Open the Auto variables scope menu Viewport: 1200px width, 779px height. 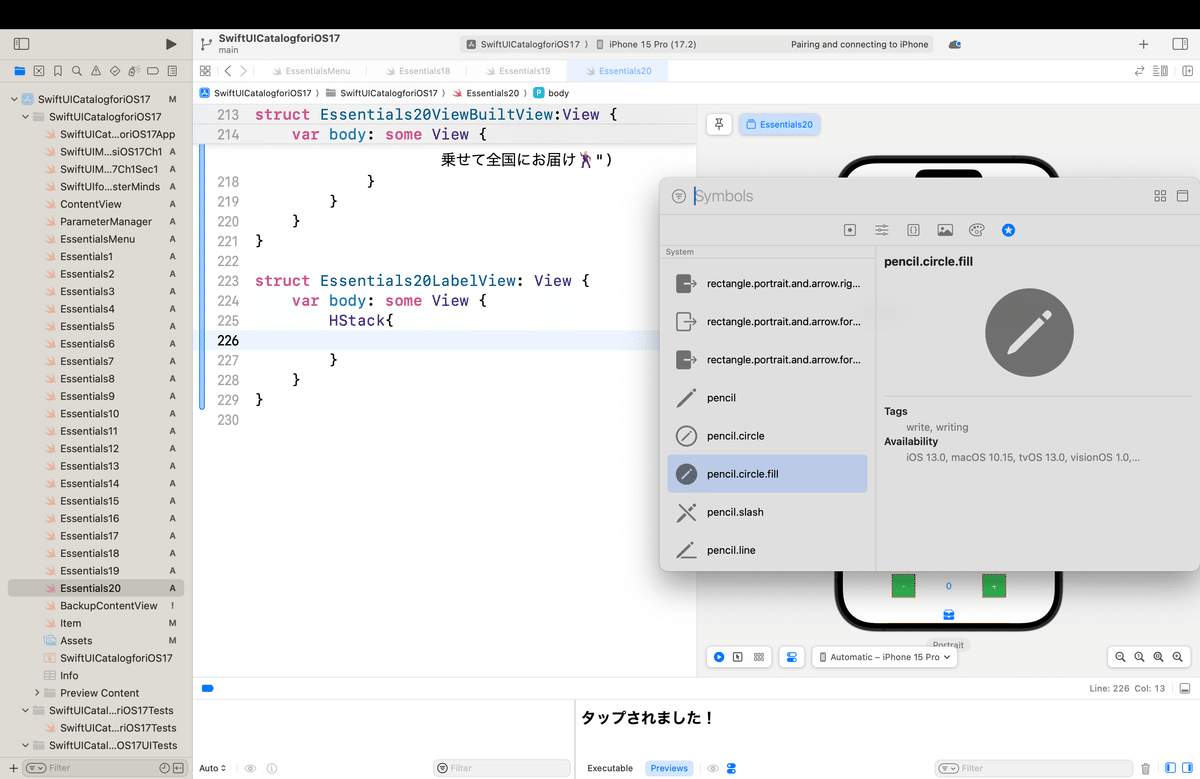213,768
